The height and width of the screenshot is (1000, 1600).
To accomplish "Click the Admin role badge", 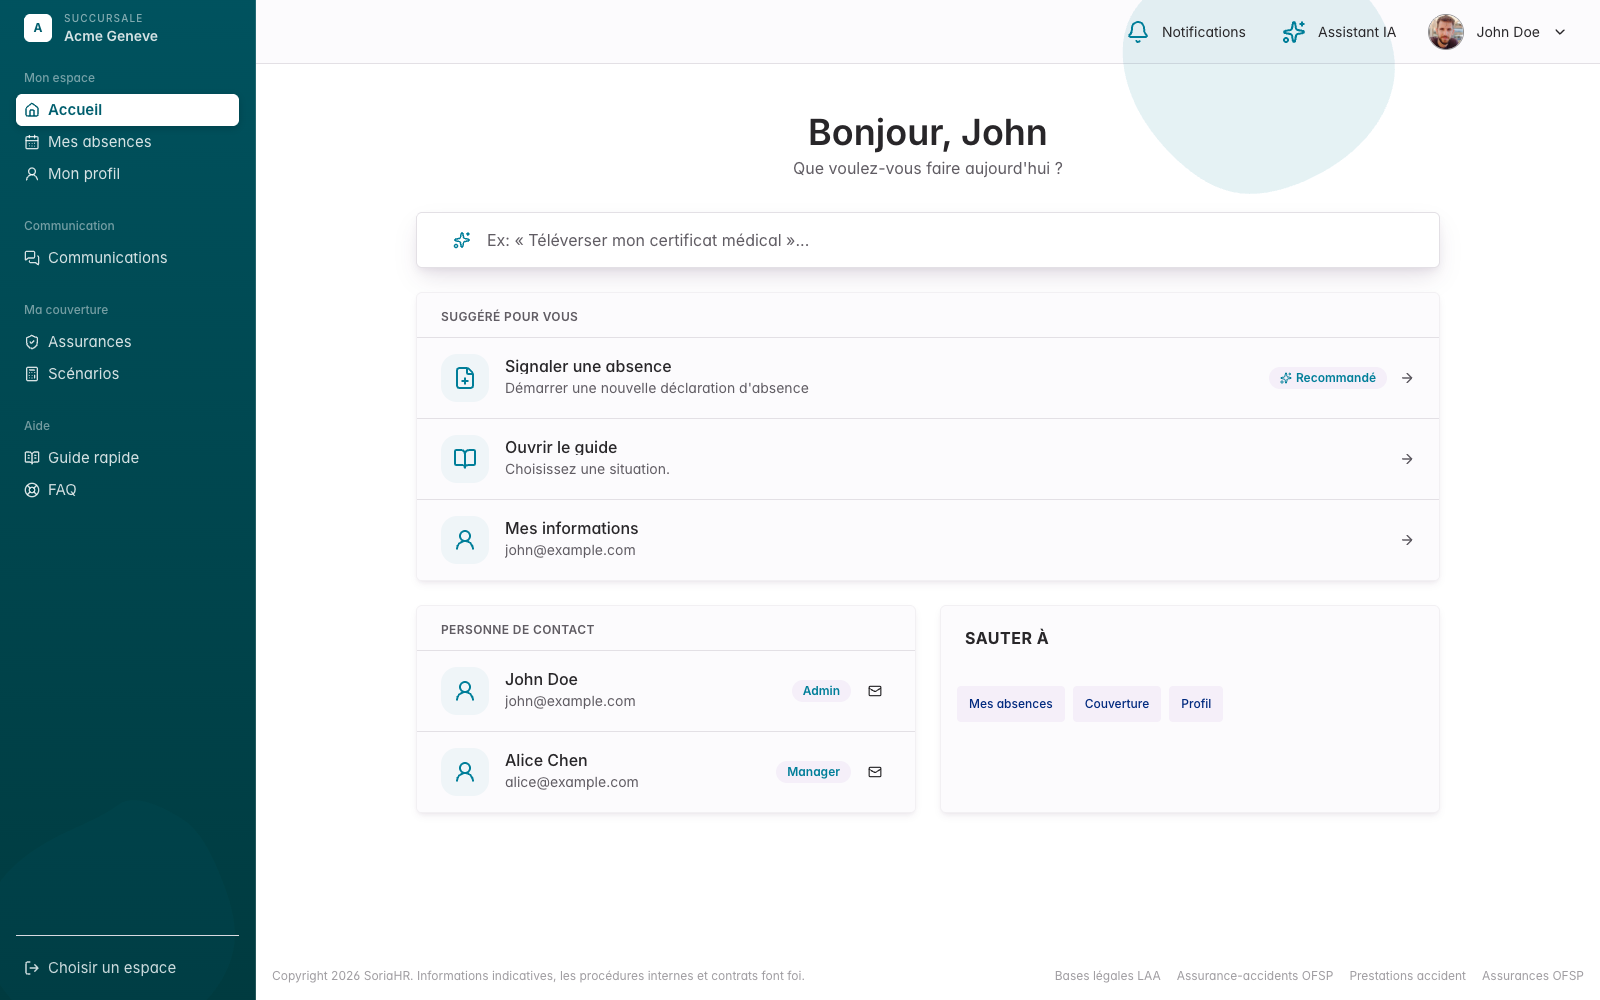I will tap(821, 691).
